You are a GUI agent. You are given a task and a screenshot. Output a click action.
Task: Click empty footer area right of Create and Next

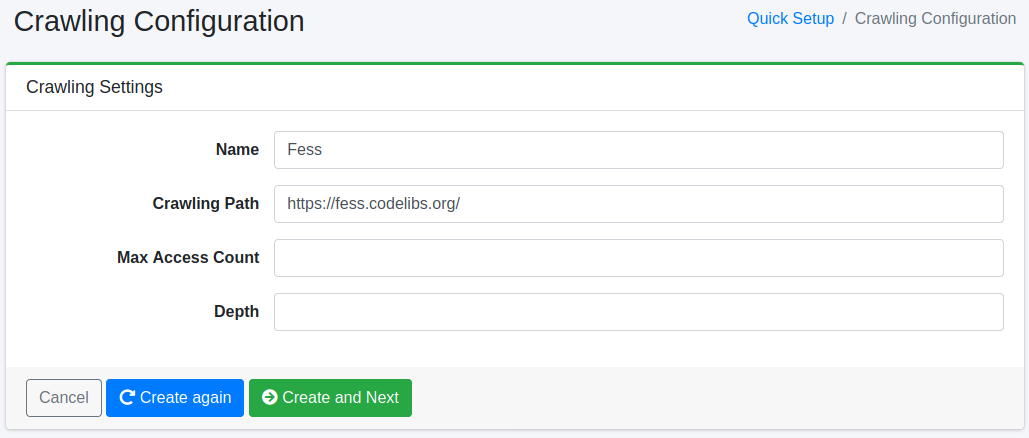point(700,398)
